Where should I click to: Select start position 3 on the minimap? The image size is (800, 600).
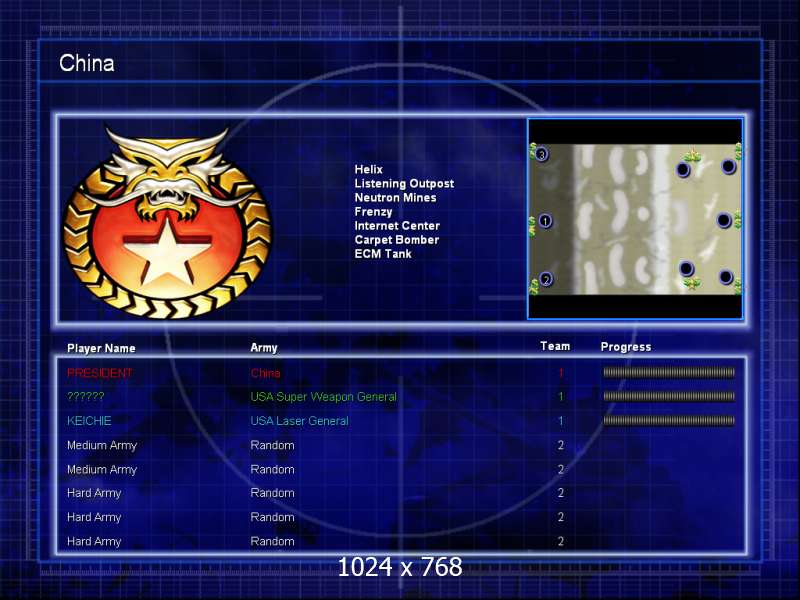click(542, 154)
